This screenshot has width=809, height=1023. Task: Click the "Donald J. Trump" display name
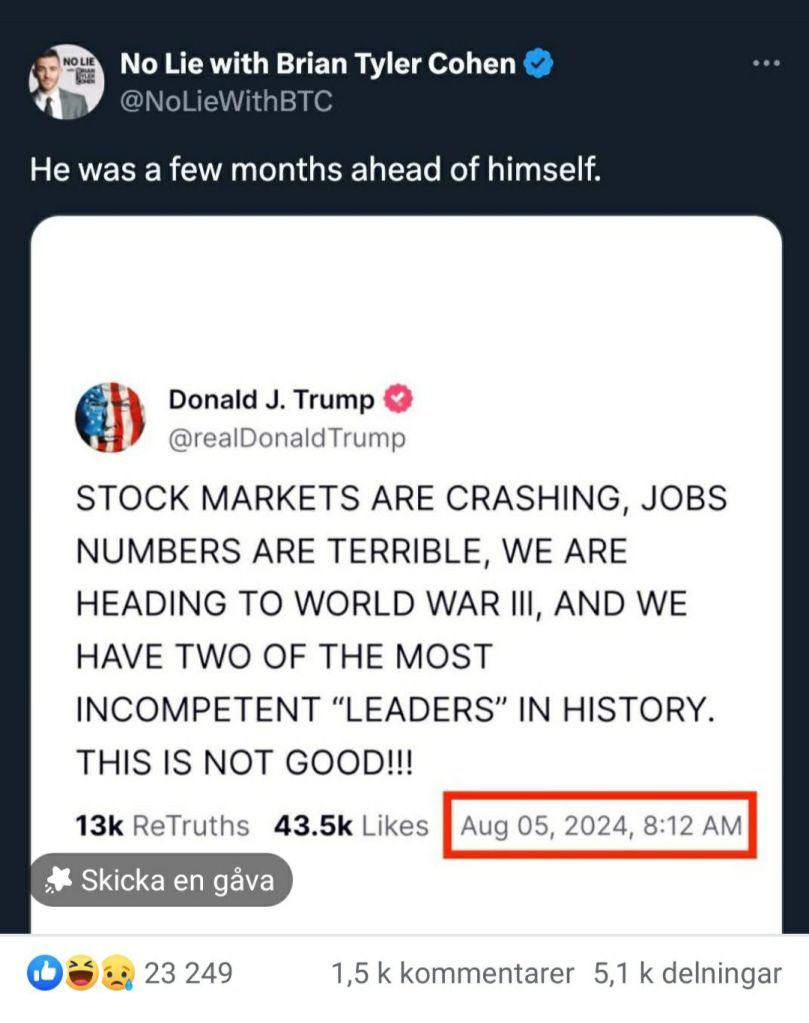[x=271, y=400]
